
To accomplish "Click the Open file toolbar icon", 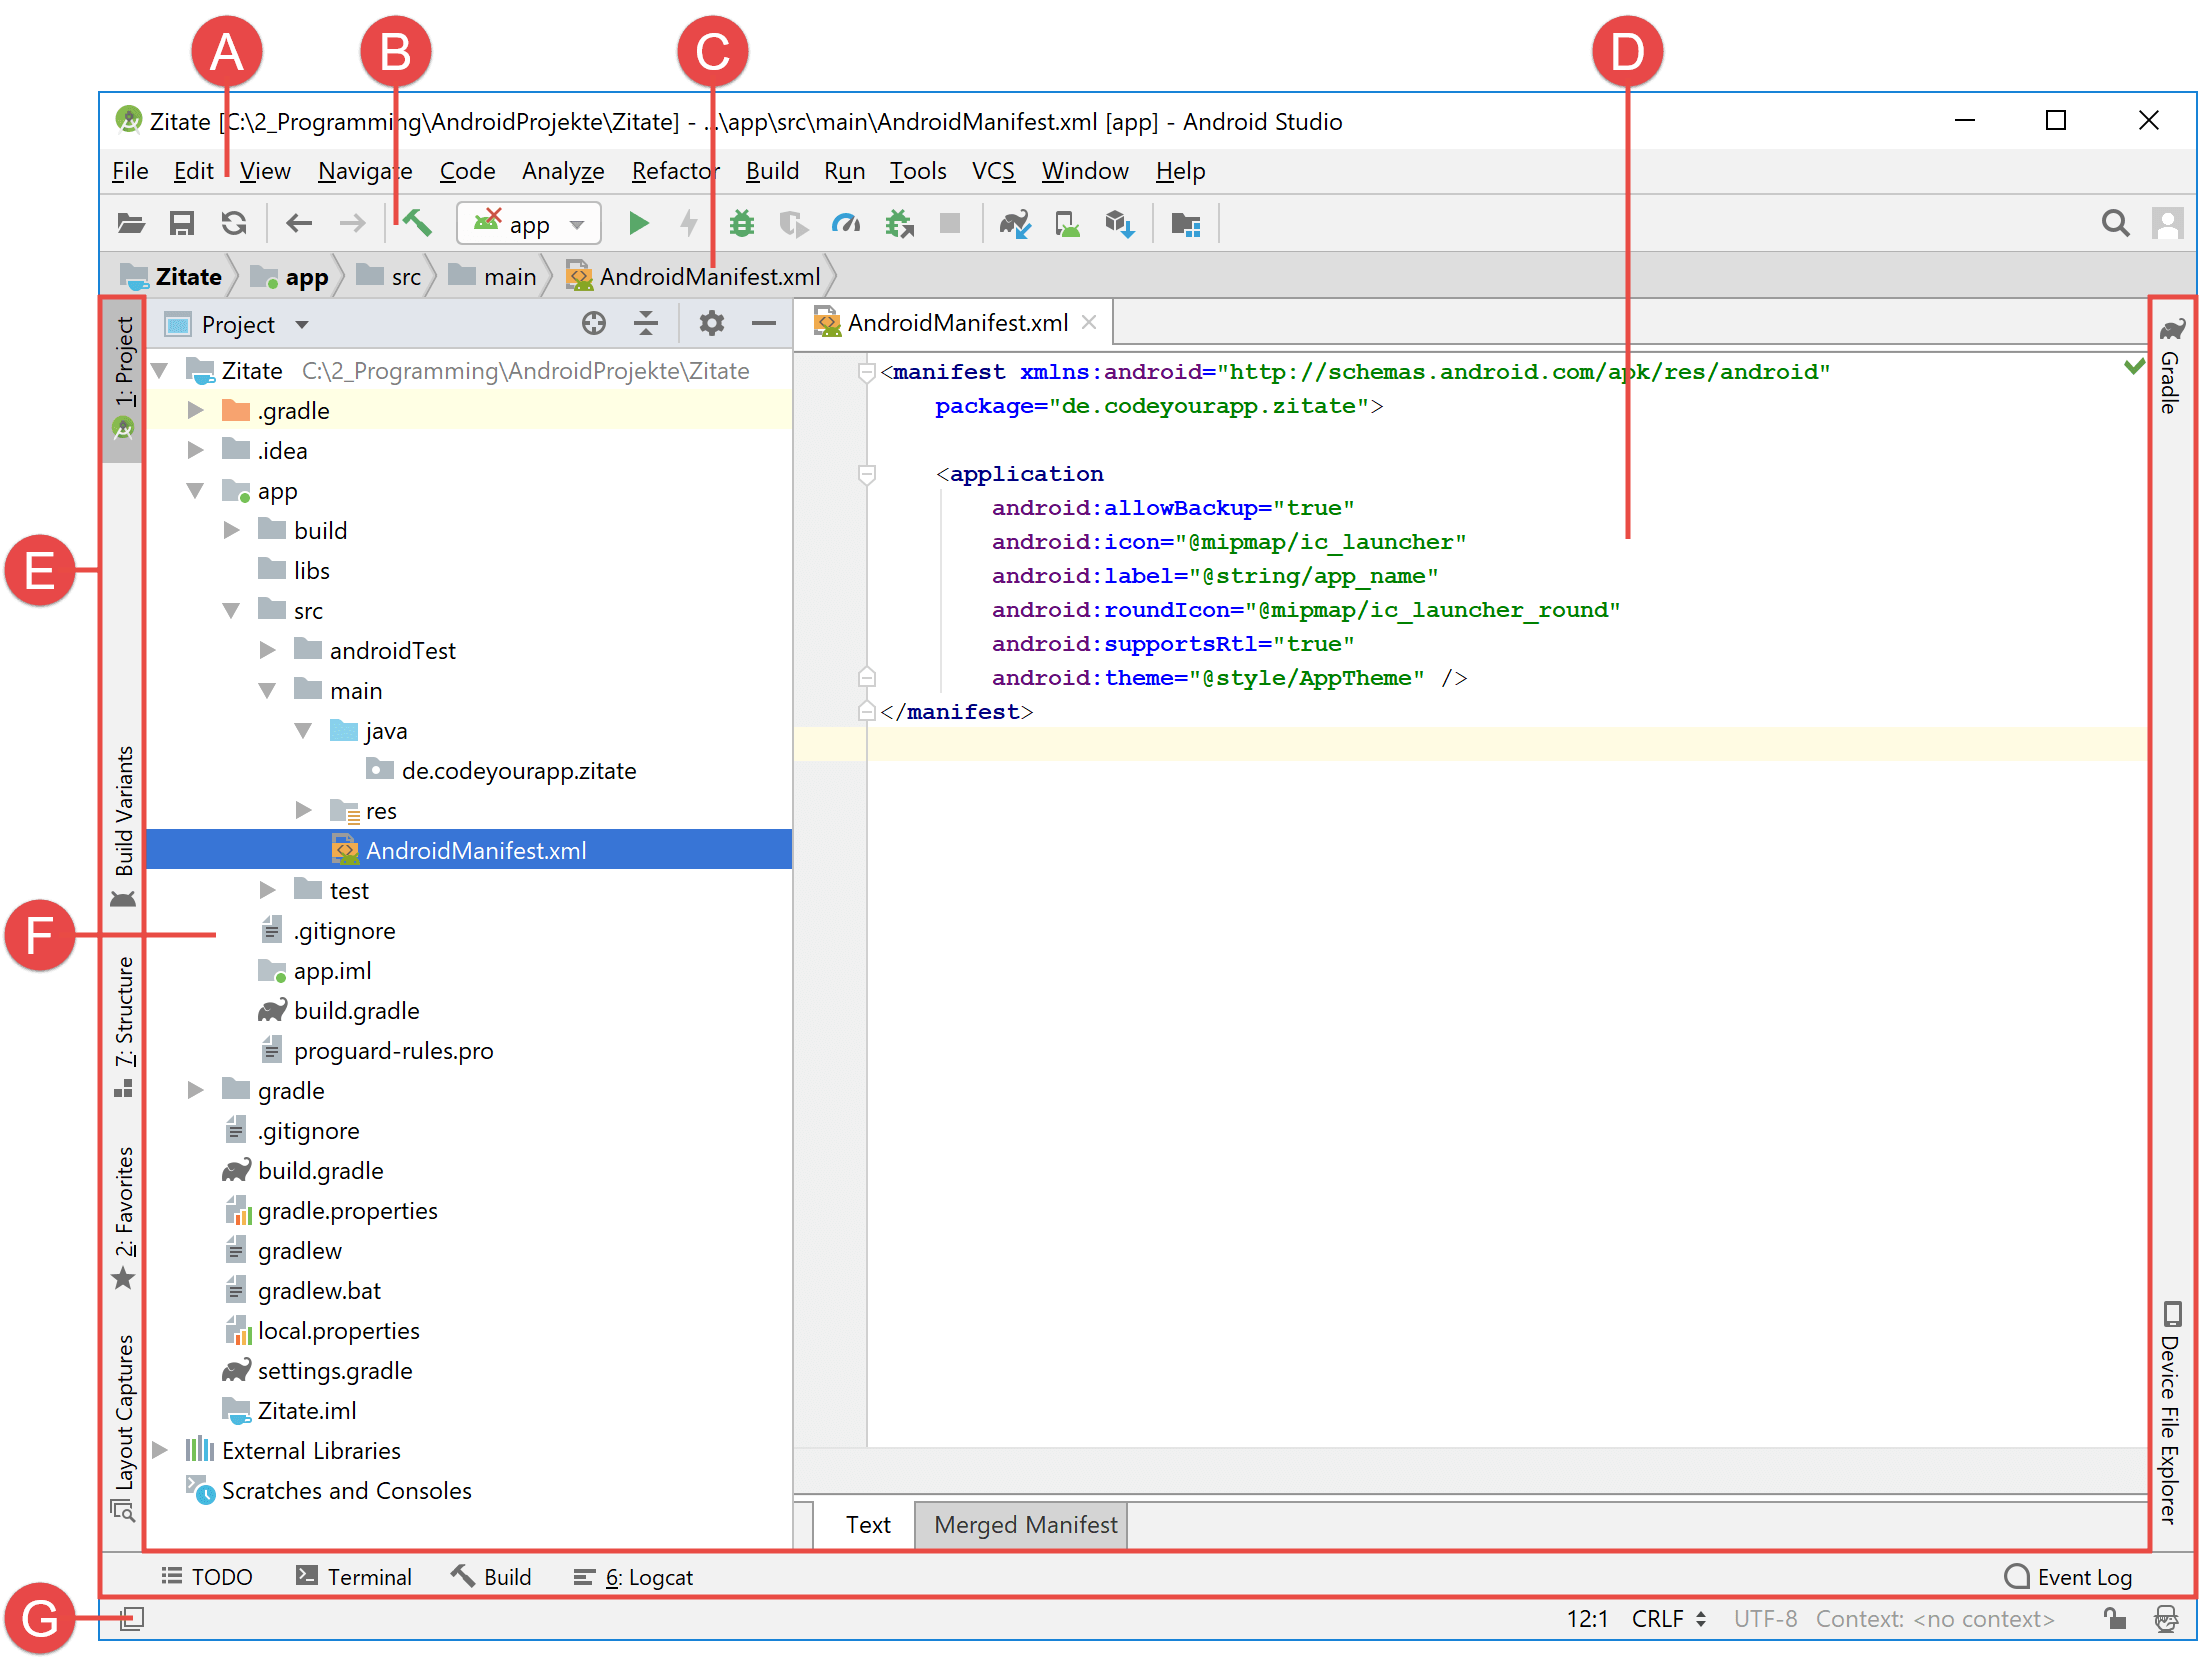I will (x=130, y=223).
